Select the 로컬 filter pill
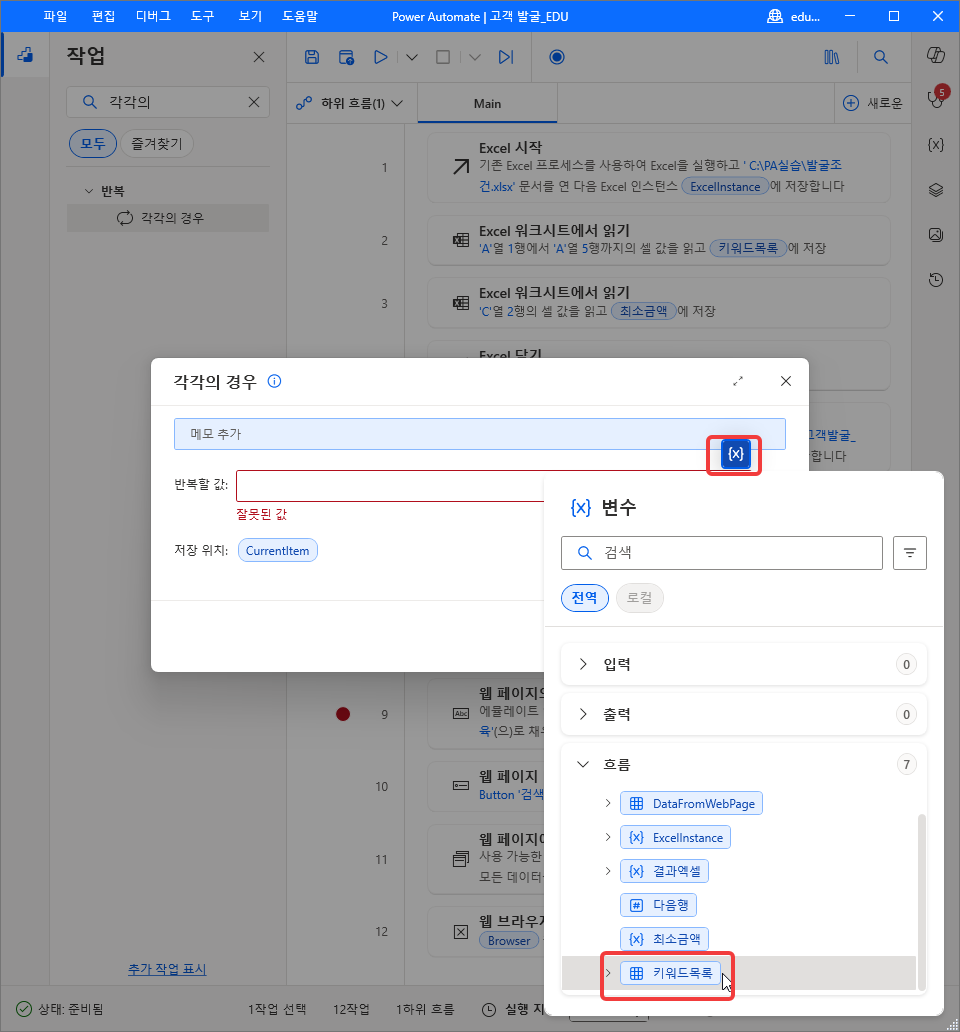Screen dimensions: 960x1032 click(639, 598)
